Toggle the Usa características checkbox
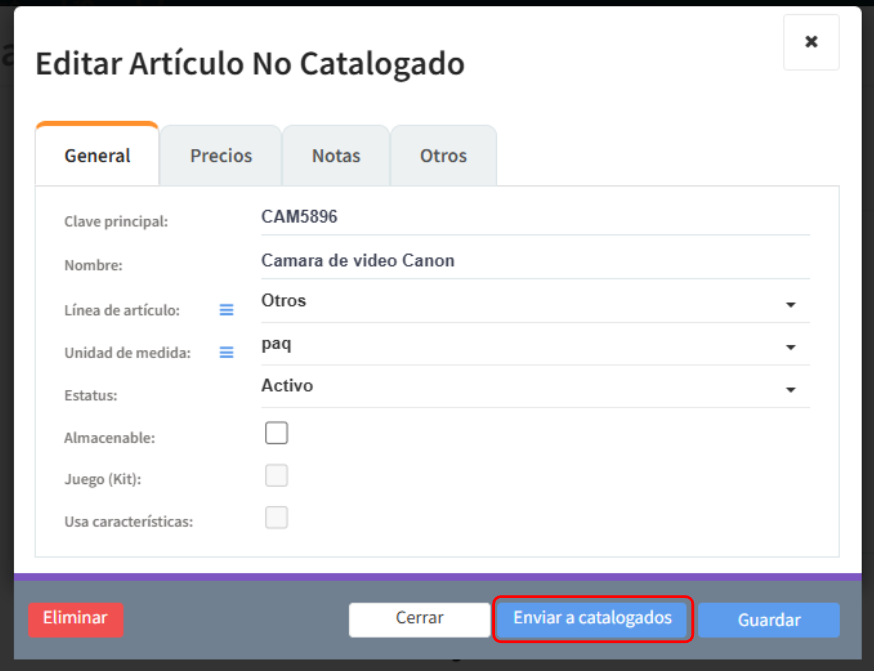 click(x=276, y=517)
